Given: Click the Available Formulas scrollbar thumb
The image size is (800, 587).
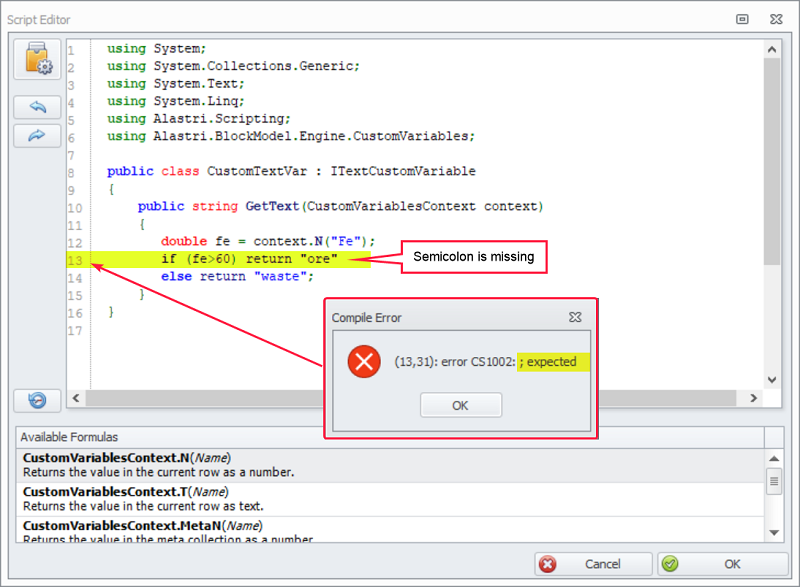Looking at the screenshot, I should 774,481.
